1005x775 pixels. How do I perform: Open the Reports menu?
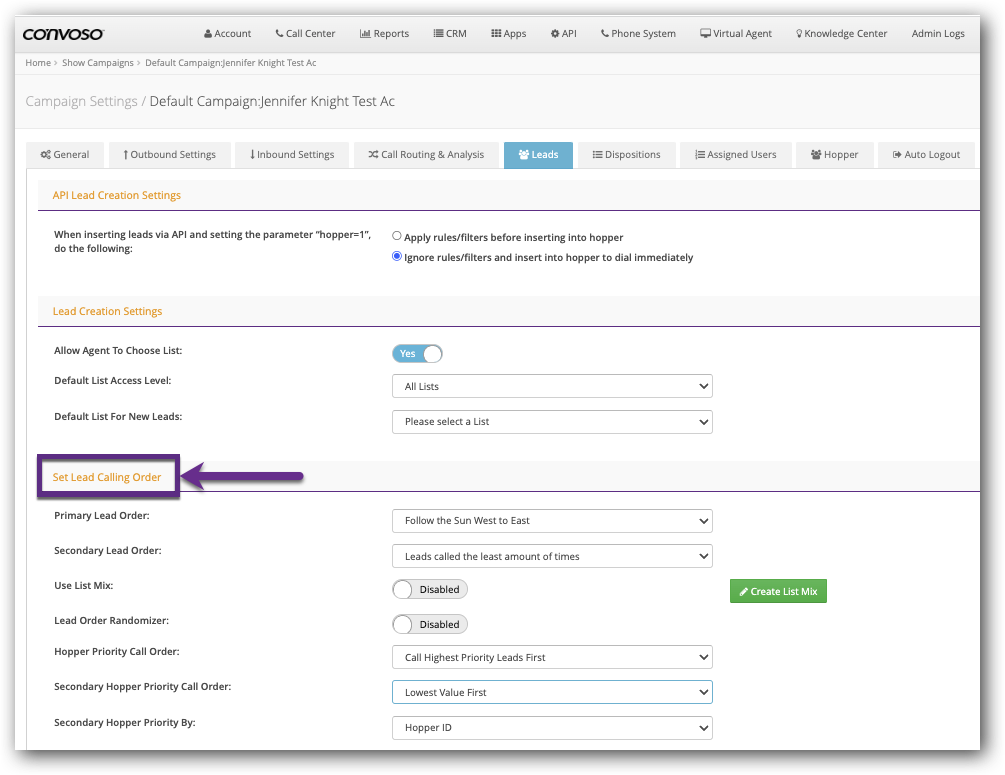pos(385,33)
